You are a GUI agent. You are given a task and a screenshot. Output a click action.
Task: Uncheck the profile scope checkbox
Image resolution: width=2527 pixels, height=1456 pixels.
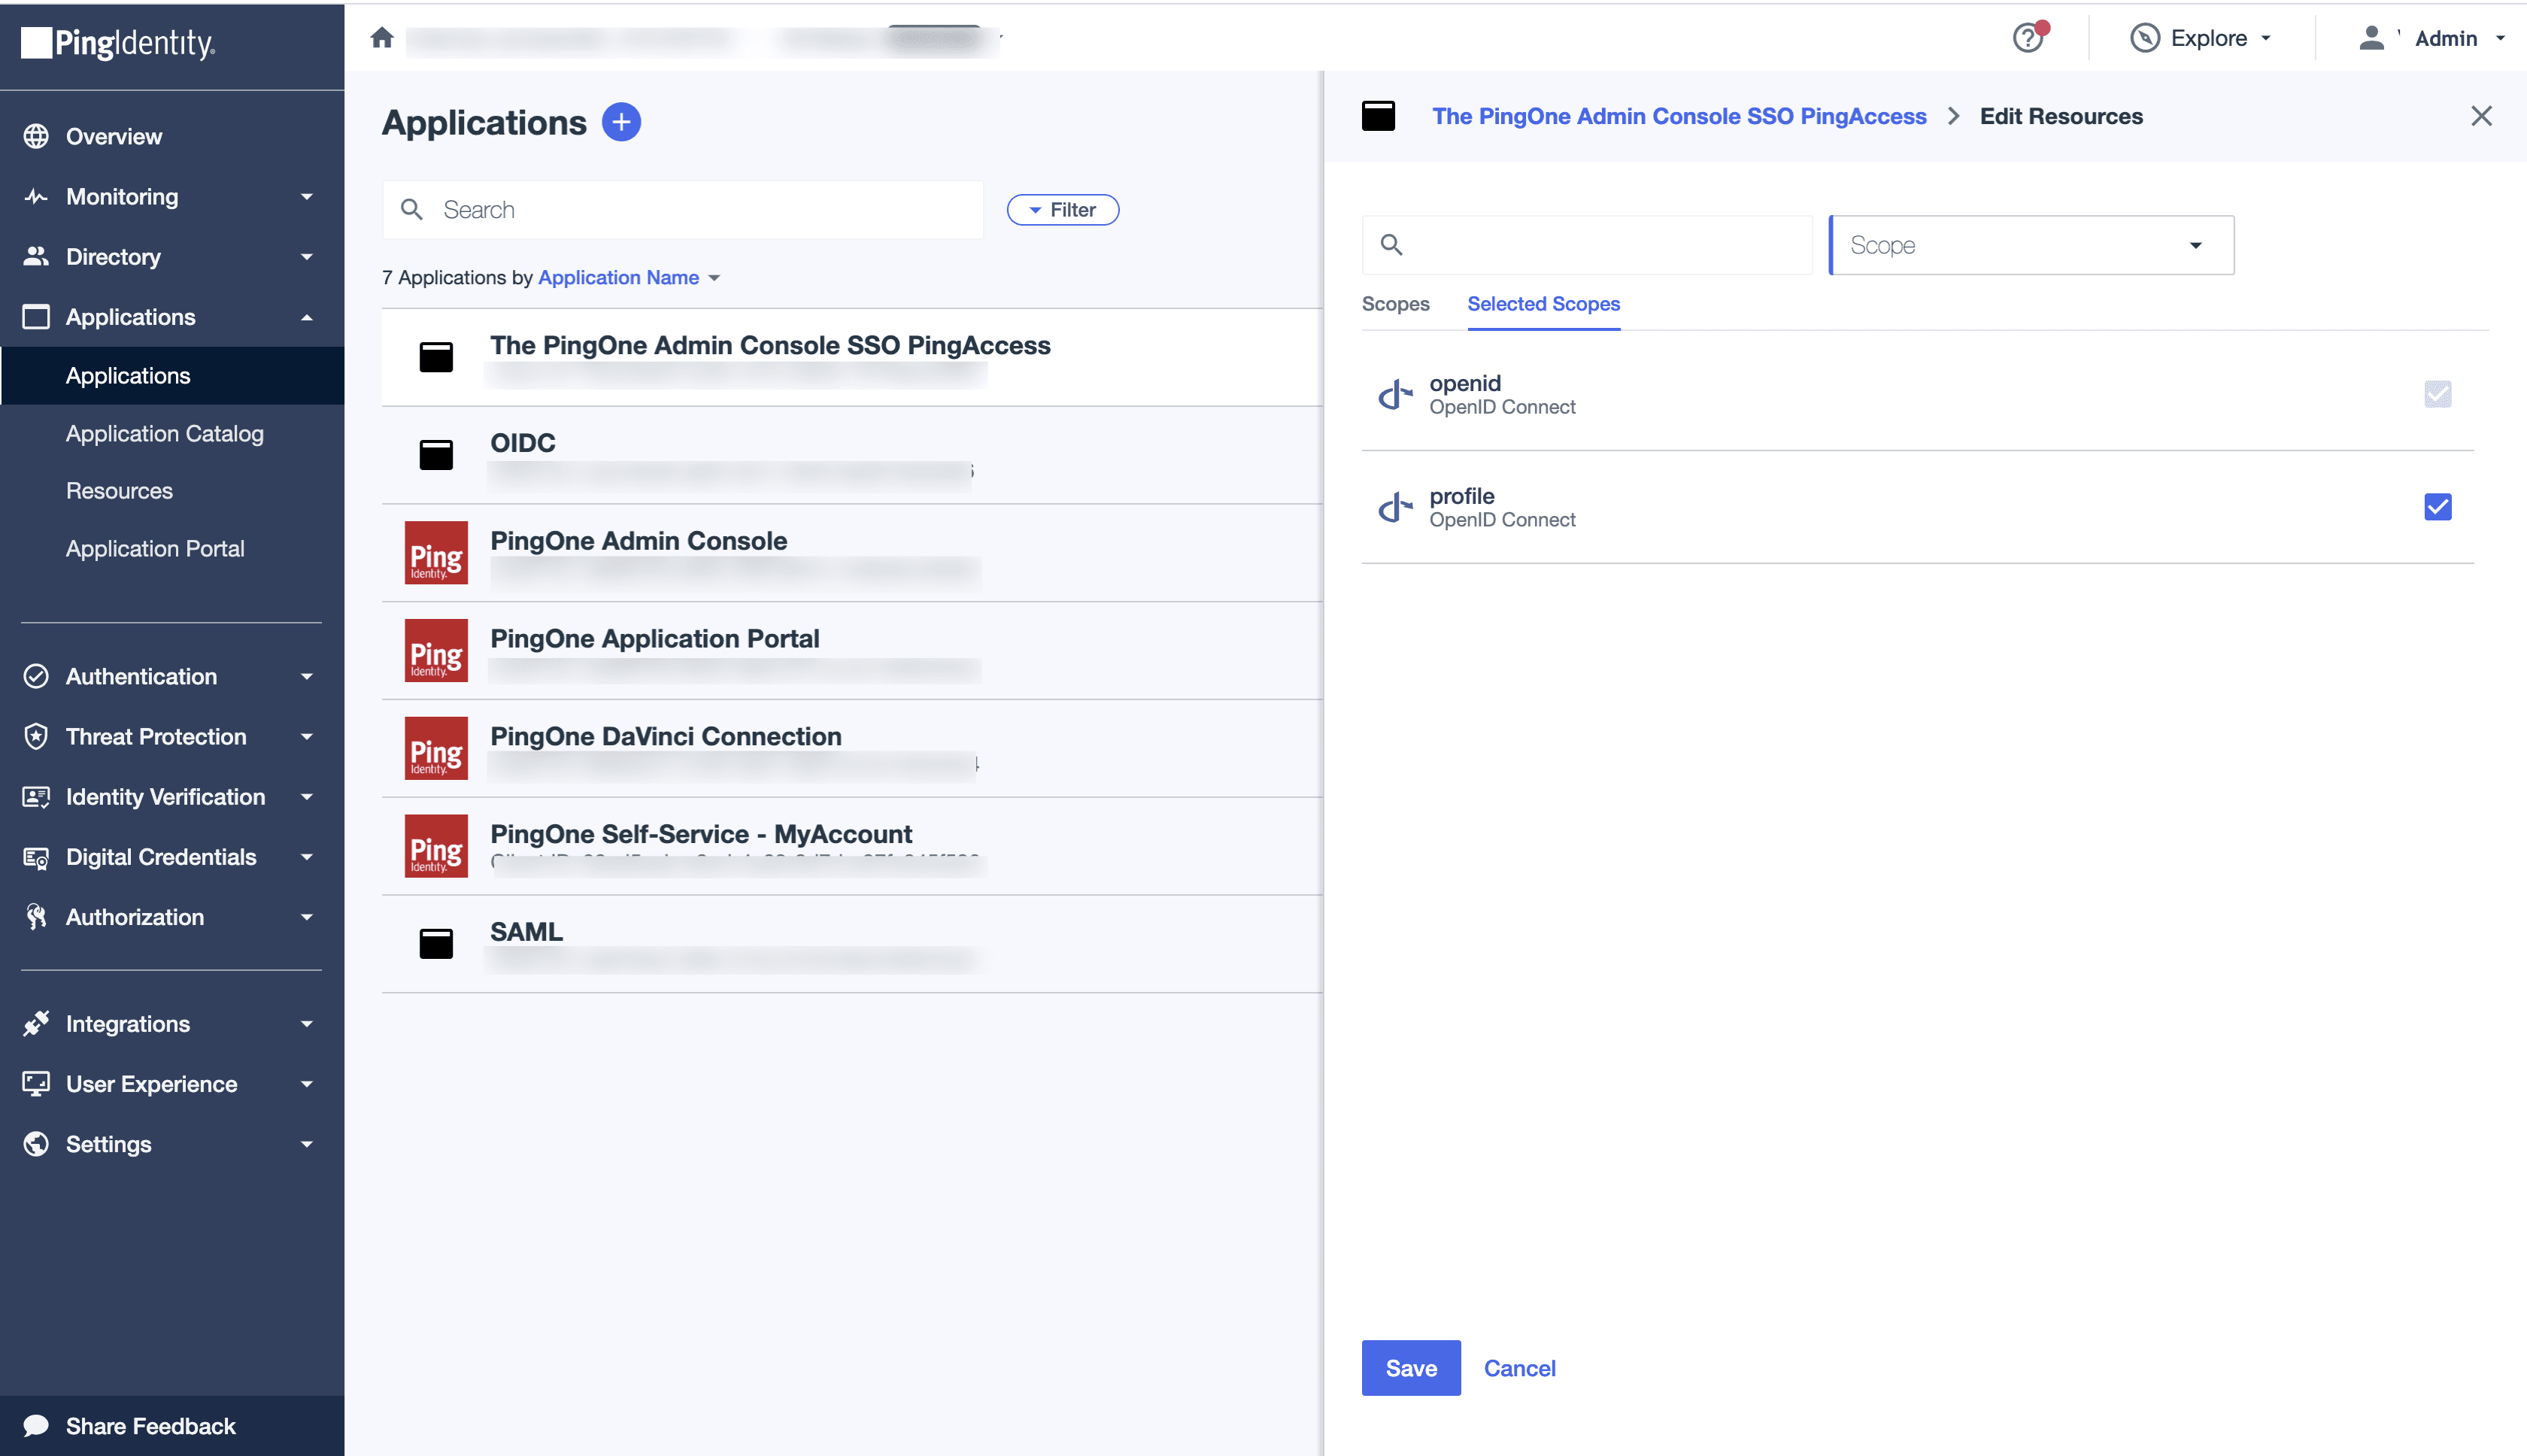pyautogui.click(x=2437, y=507)
